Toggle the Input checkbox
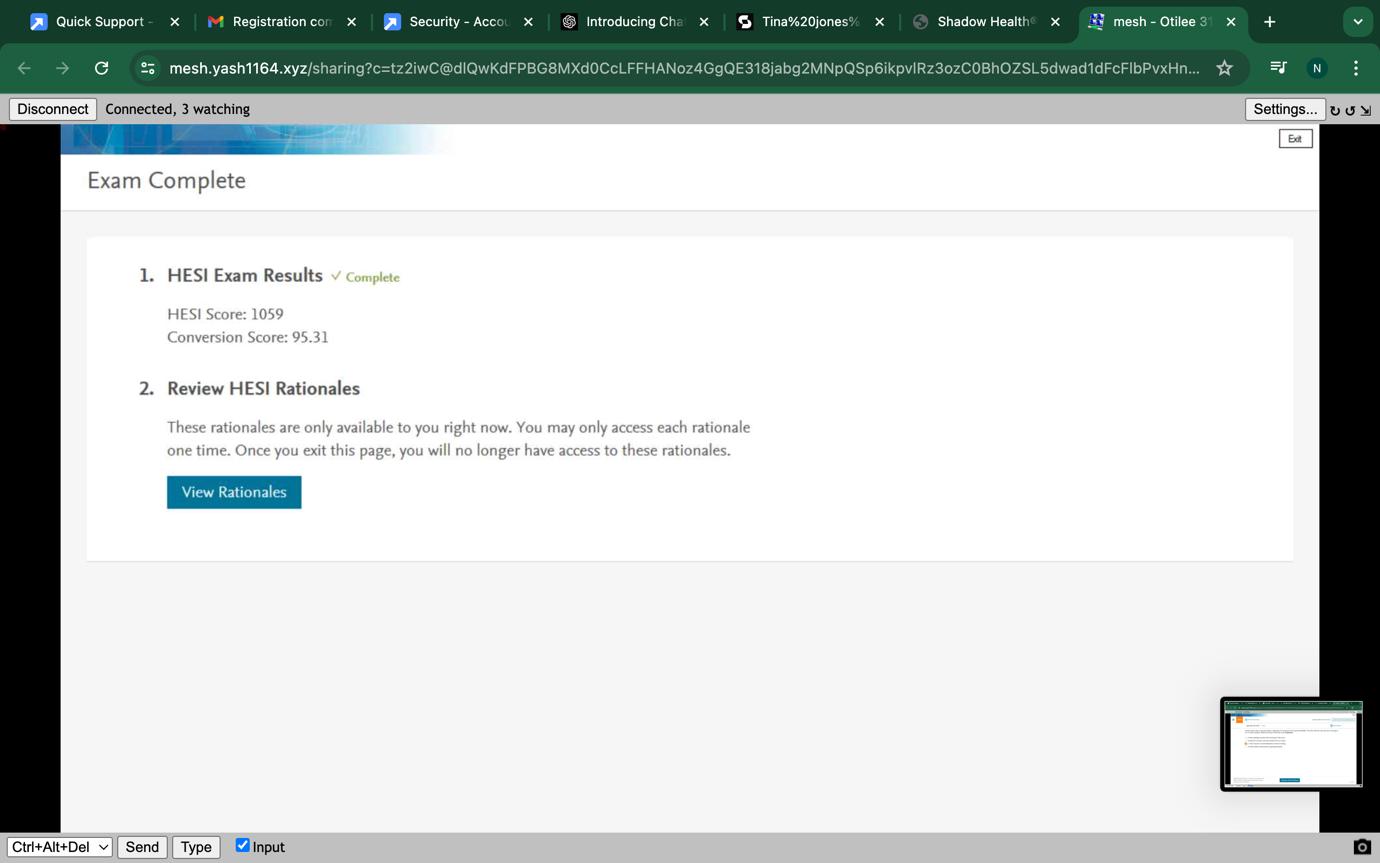Screen dimensions: 1380x863 point(242,846)
